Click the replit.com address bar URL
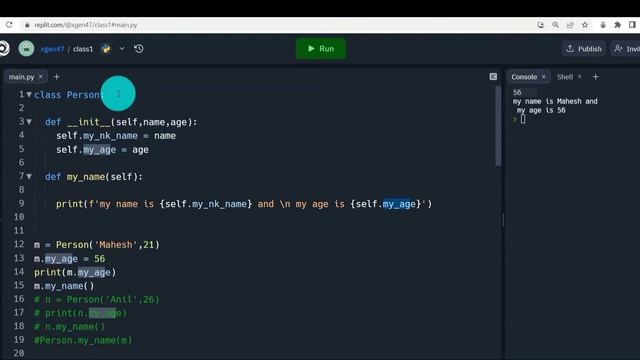 click(86, 25)
